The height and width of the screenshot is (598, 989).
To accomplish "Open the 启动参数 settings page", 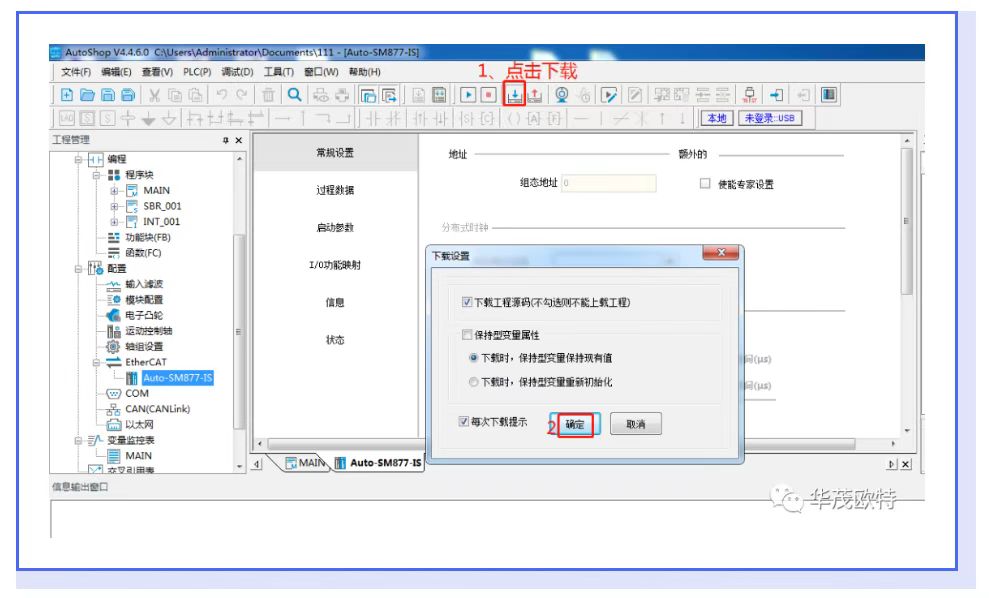I will [x=335, y=228].
